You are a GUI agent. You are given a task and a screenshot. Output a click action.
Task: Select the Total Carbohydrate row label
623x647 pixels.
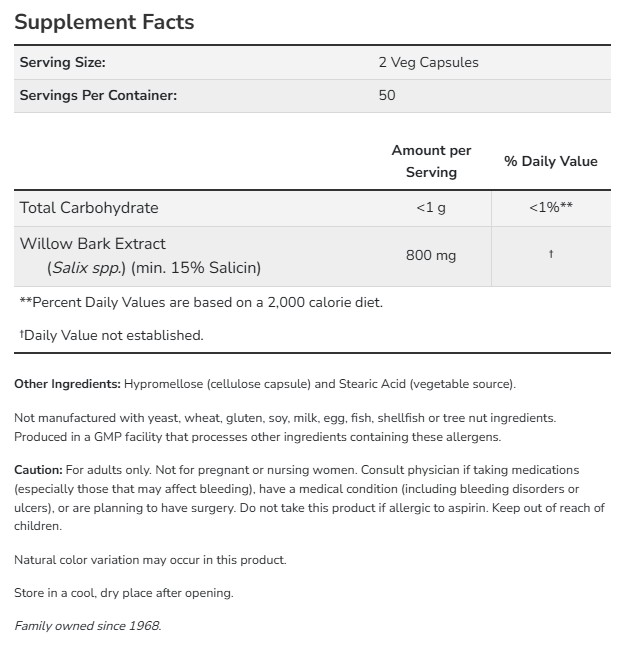[x=89, y=208]
